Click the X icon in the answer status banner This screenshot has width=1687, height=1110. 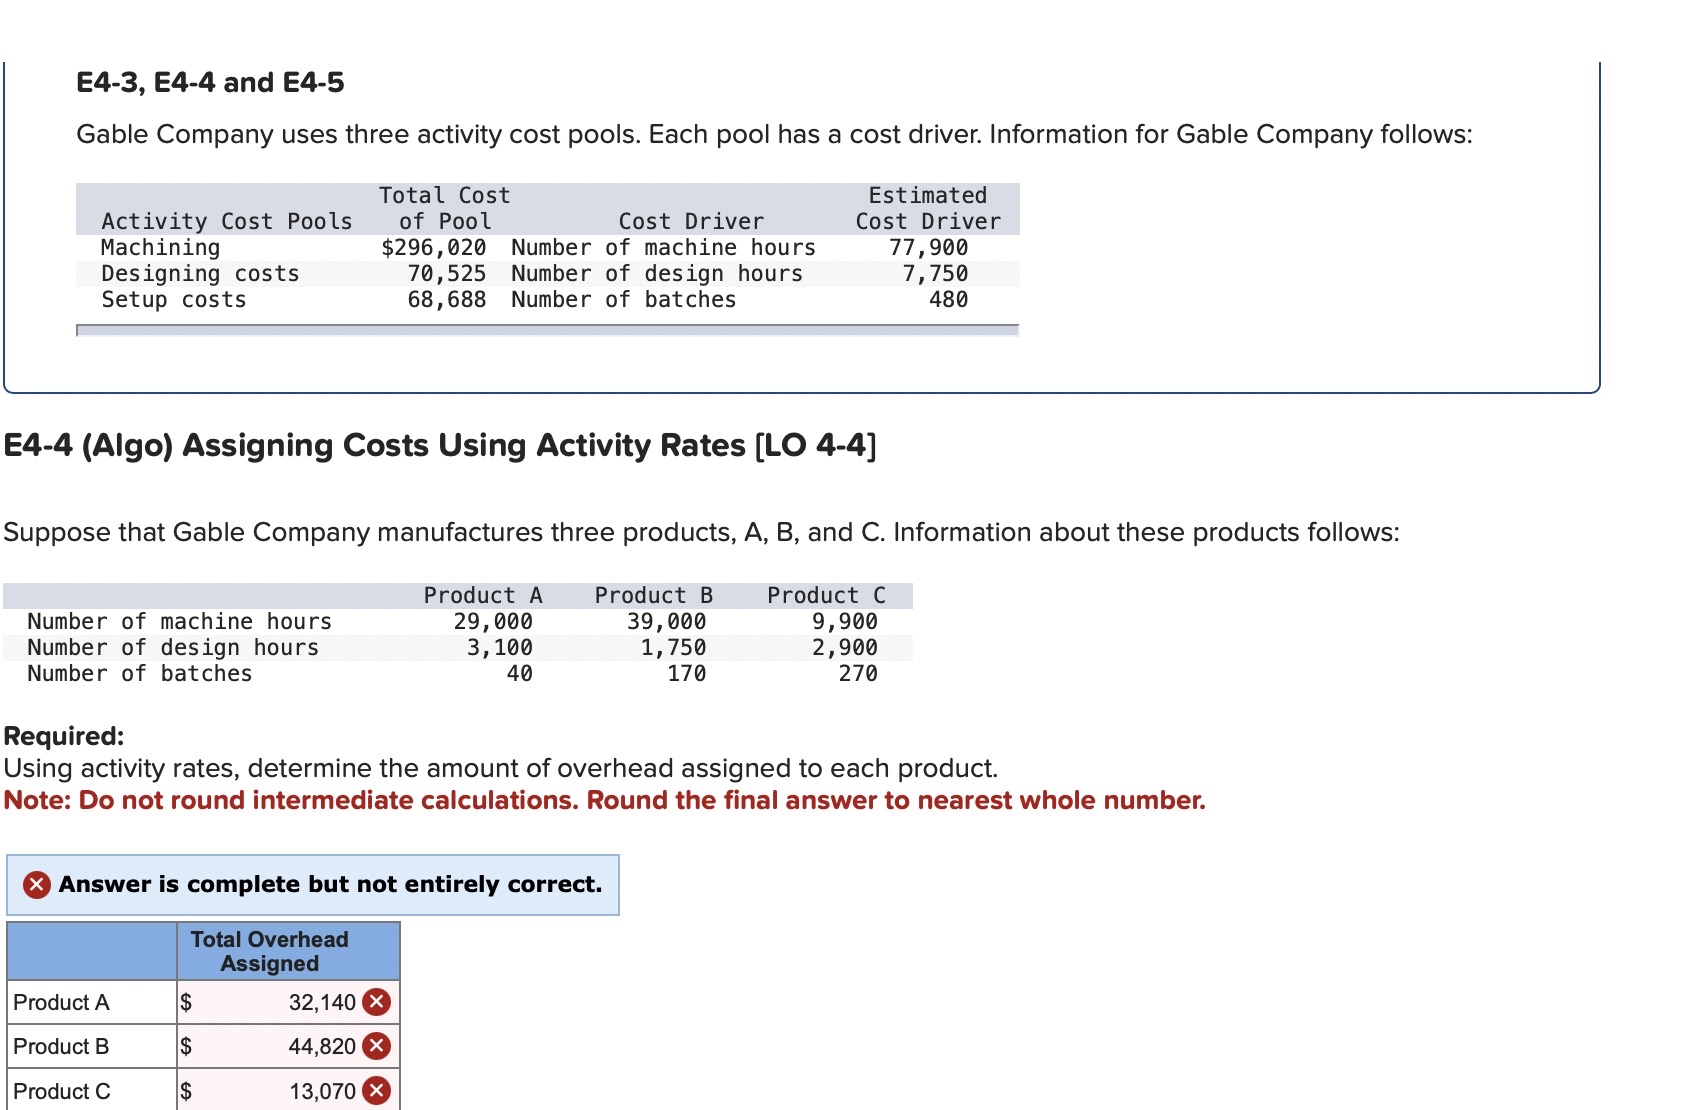[x=36, y=884]
